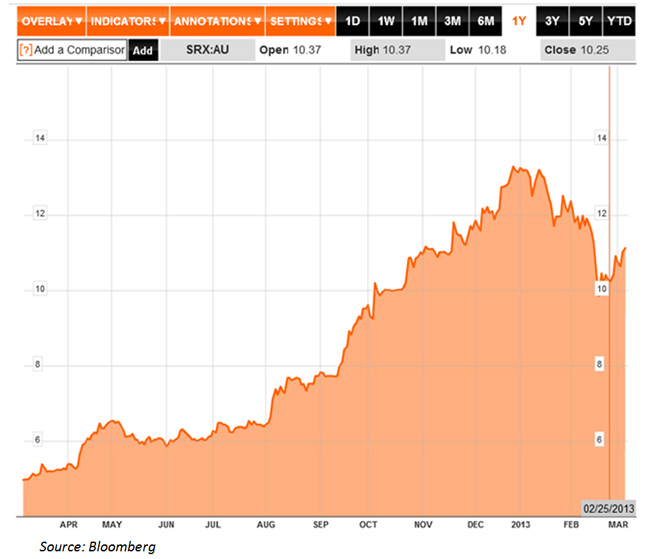Click the [?] help icon beside comparison

[x=25, y=50]
